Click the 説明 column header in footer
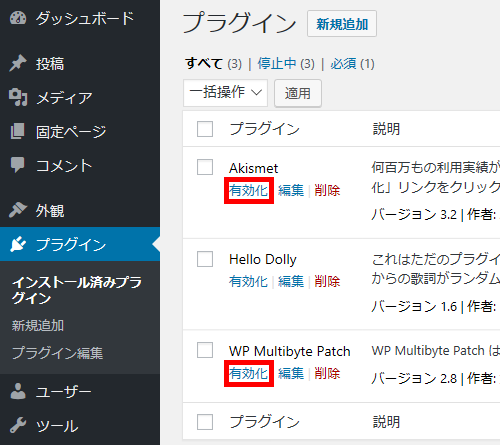This screenshot has height=445, width=500. coord(386,422)
